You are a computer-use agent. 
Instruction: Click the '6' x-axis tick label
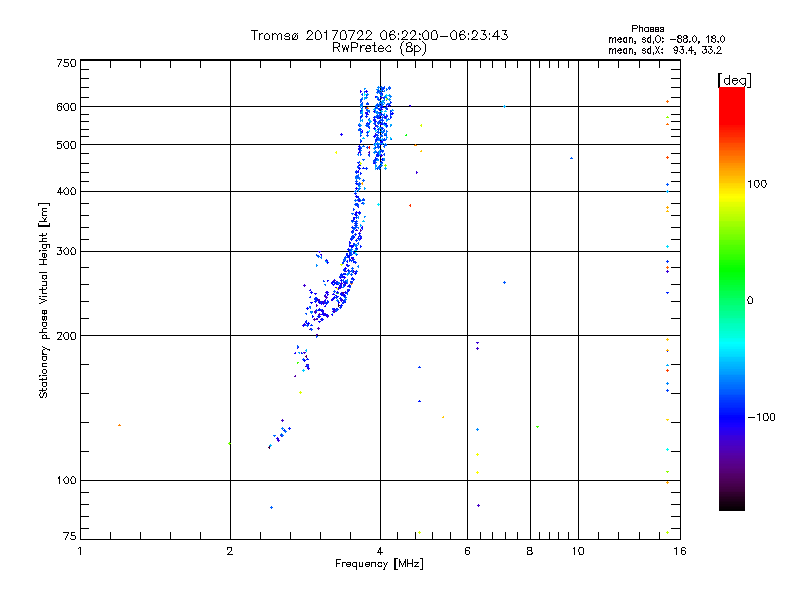pyautogui.click(x=467, y=551)
